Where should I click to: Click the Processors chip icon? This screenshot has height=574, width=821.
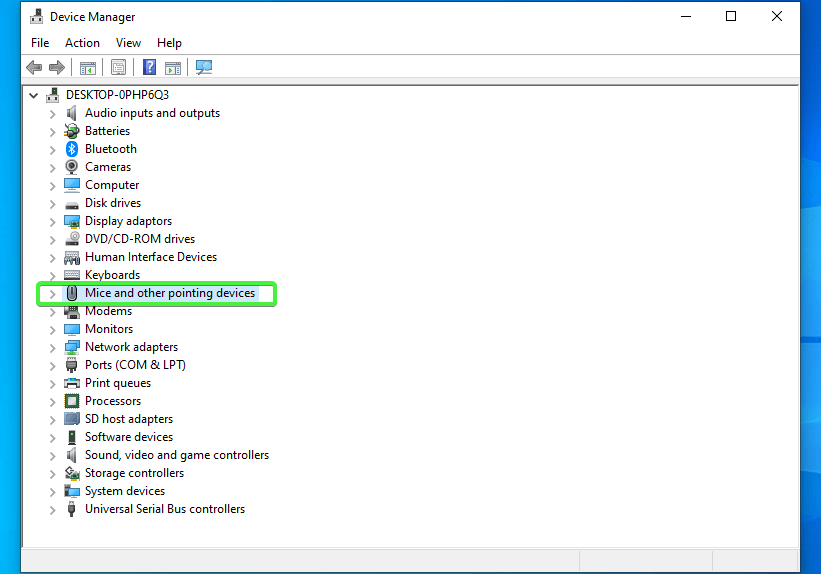click(x=72, y=401)
